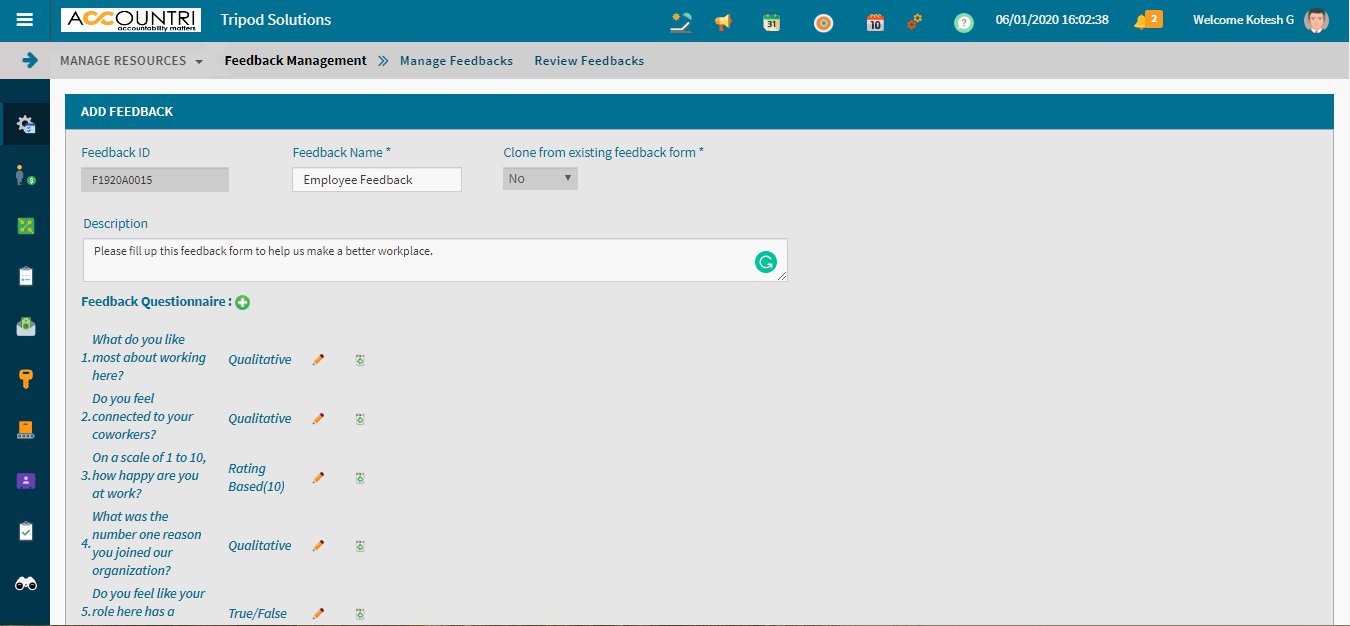The image size is (1350, 626).
Task: Select the checked clipboard sidebar icon
Action: point(26,531)
